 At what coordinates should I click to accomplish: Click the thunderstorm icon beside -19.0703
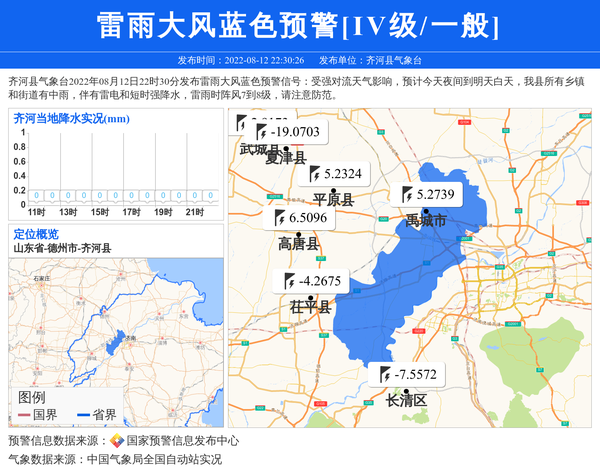pyautogui.click(x=262, y=132)
